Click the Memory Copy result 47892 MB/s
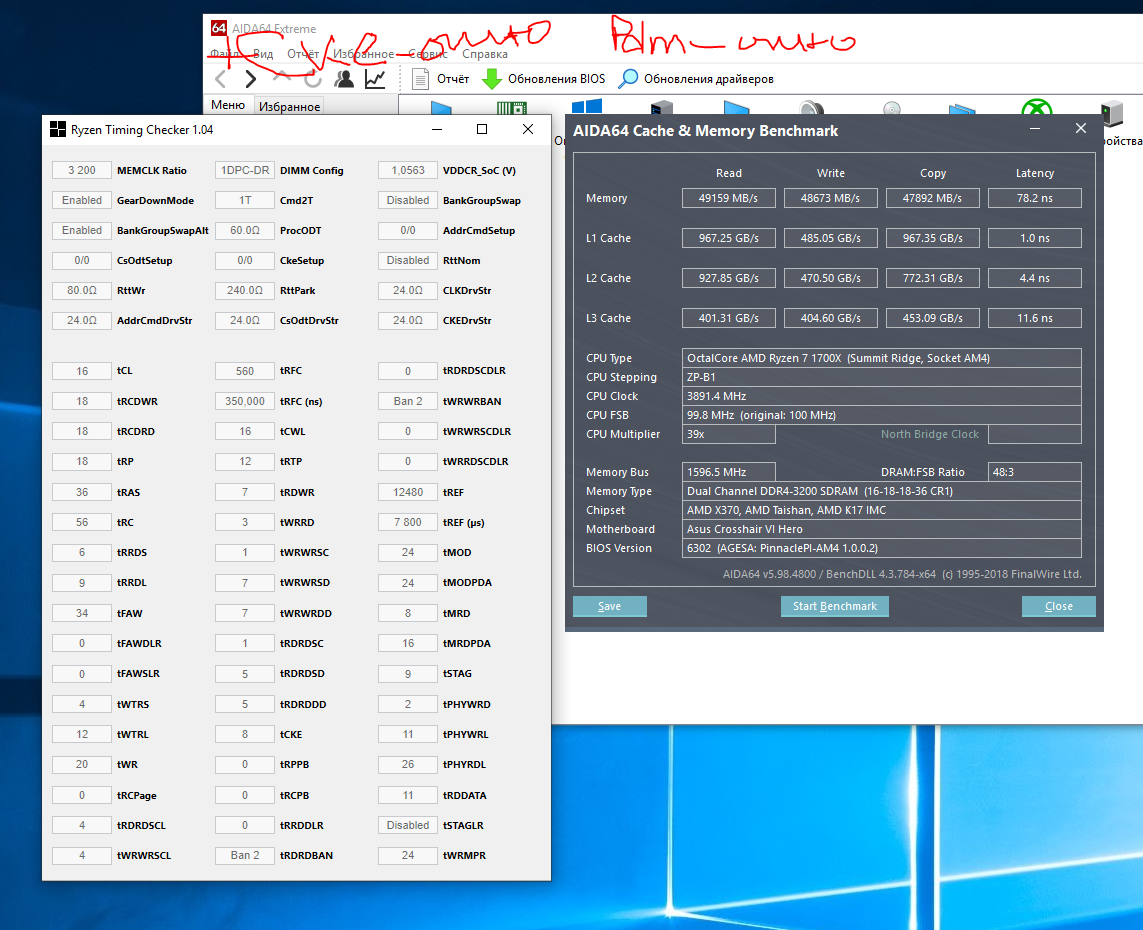Viewport: 1143px width, 930px height. point(932,198)
